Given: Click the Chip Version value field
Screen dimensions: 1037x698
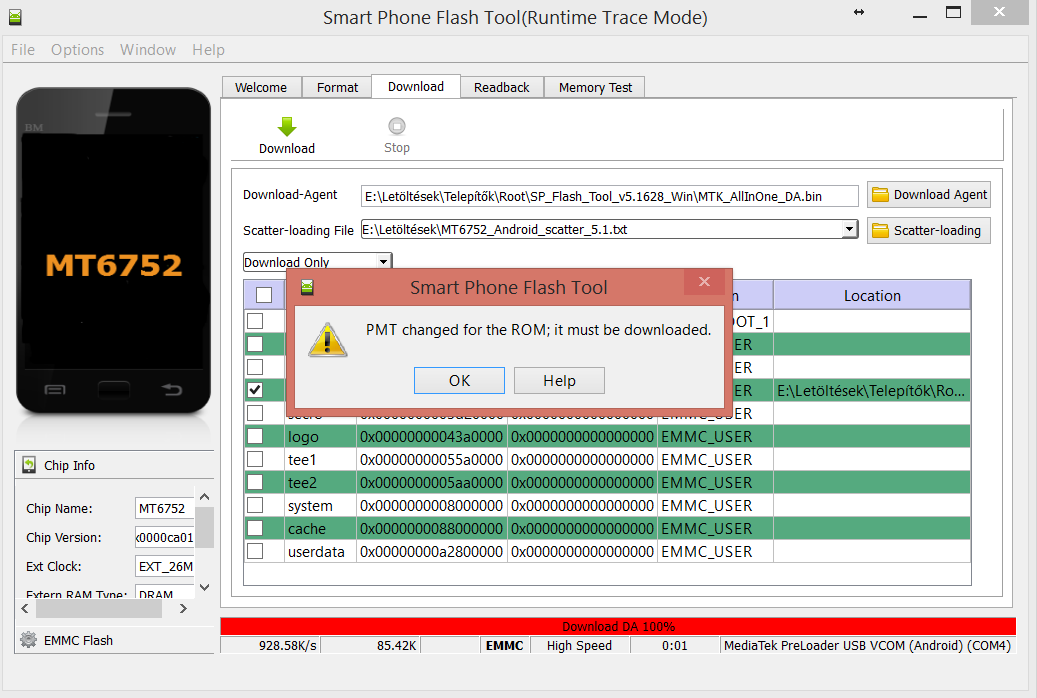Looking at the screenshot, I should pos(164,537).
